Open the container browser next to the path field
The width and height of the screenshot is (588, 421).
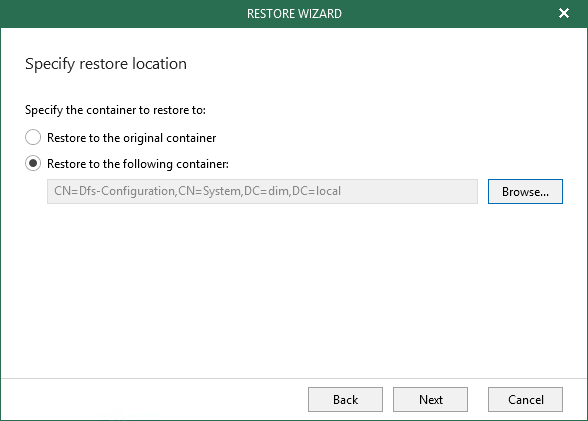coord(525,192)
